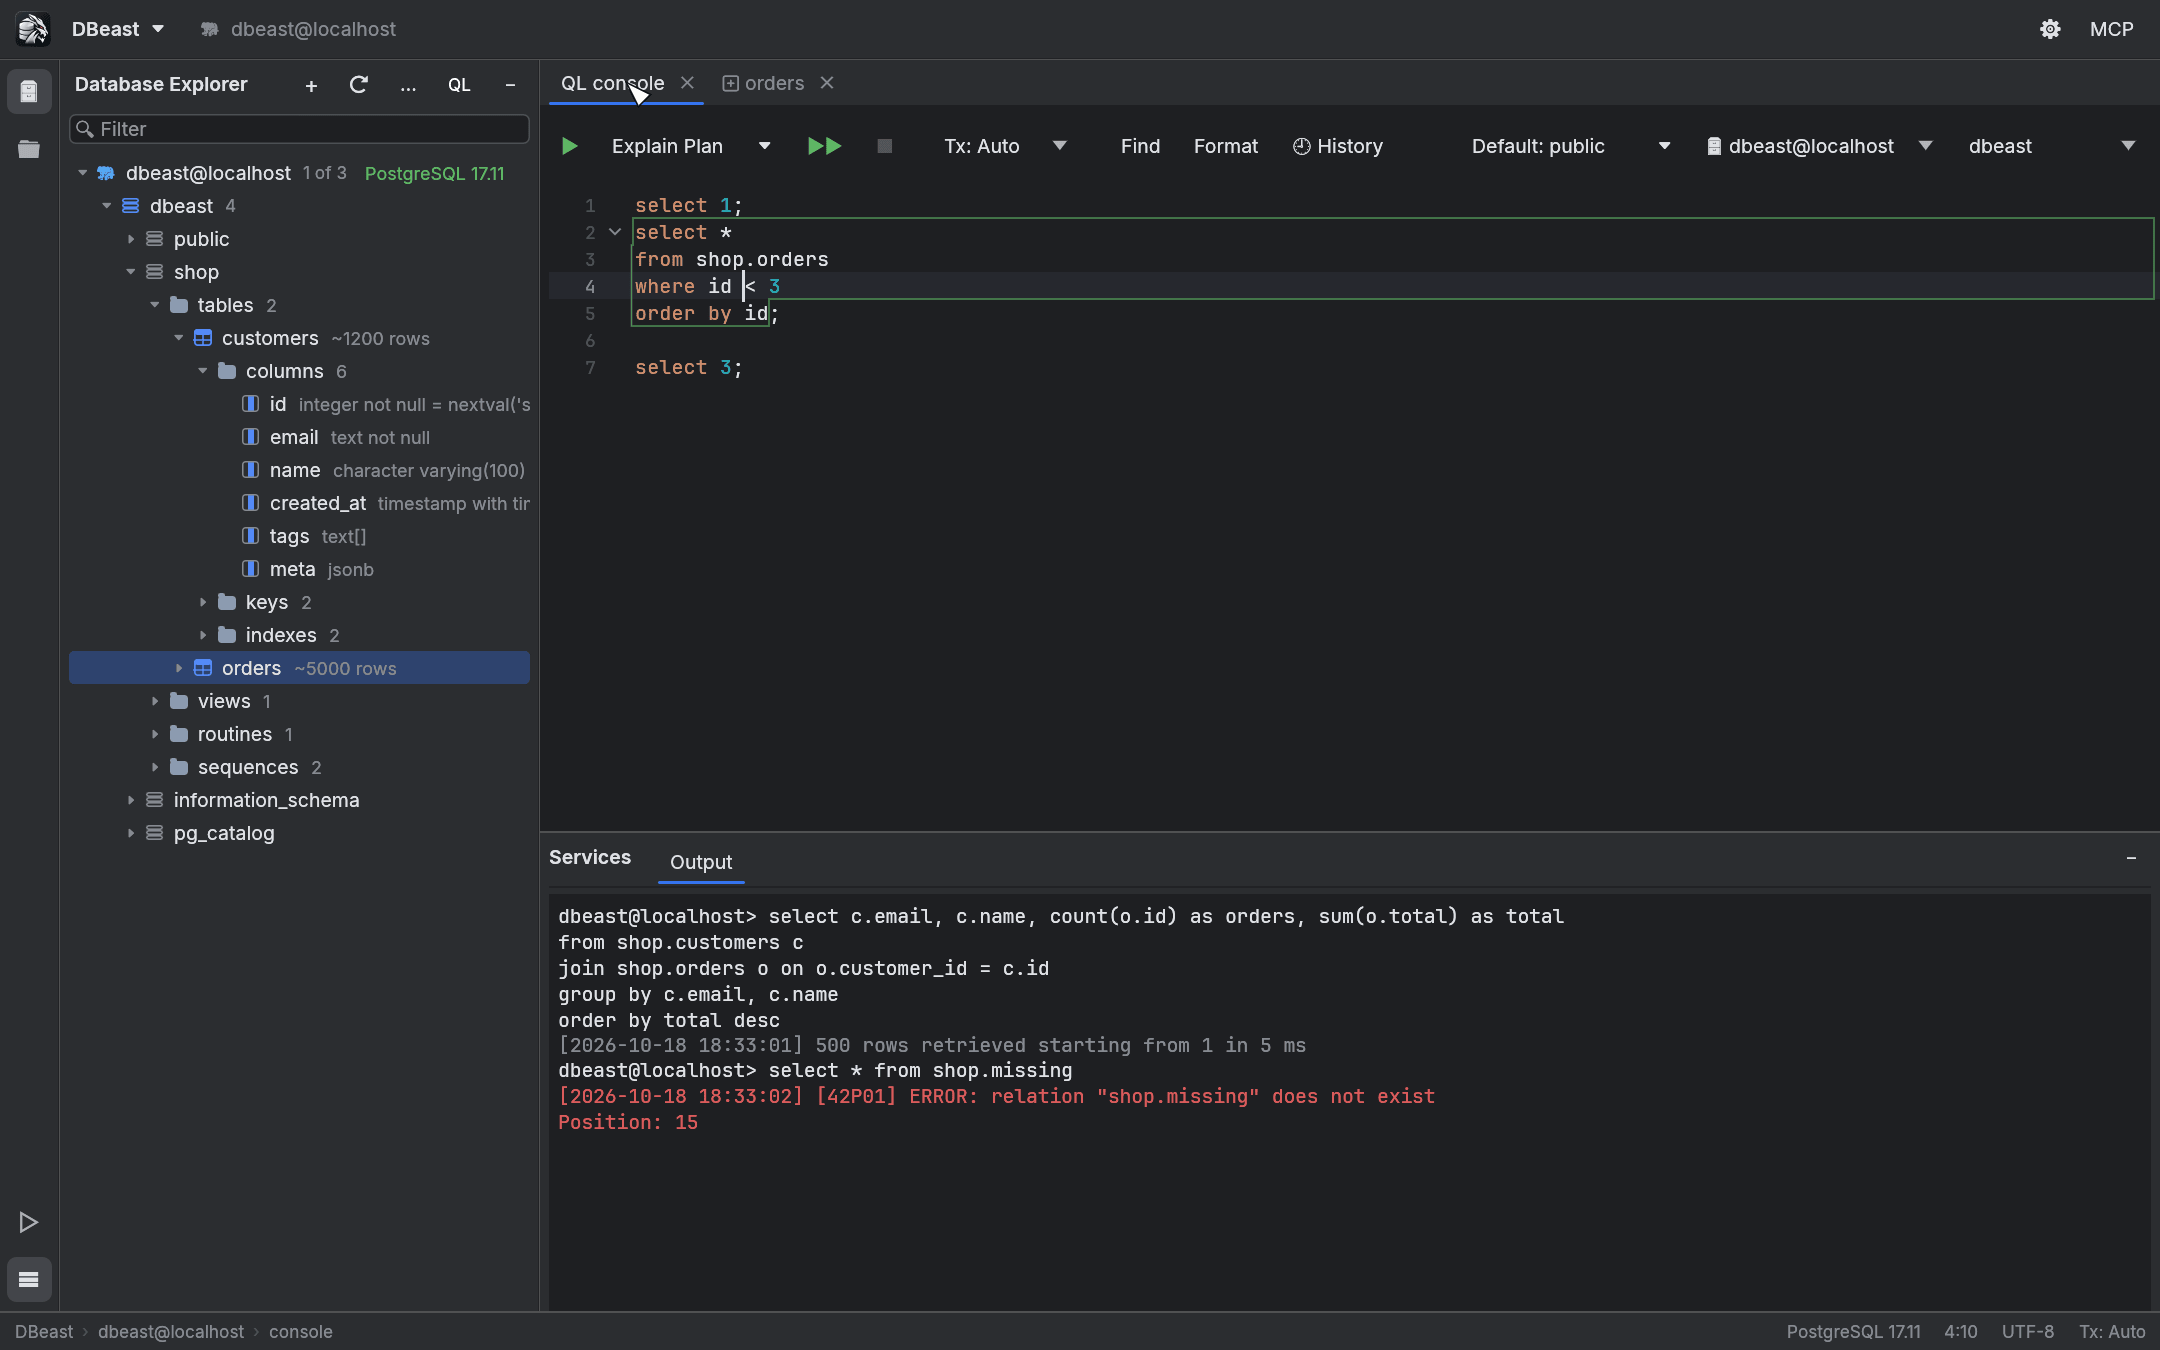Image resolution: width=2160 pixels, height=1350 pixels.
Task: Toggle the bottom panel stack icon
Action: [29, 1279]
